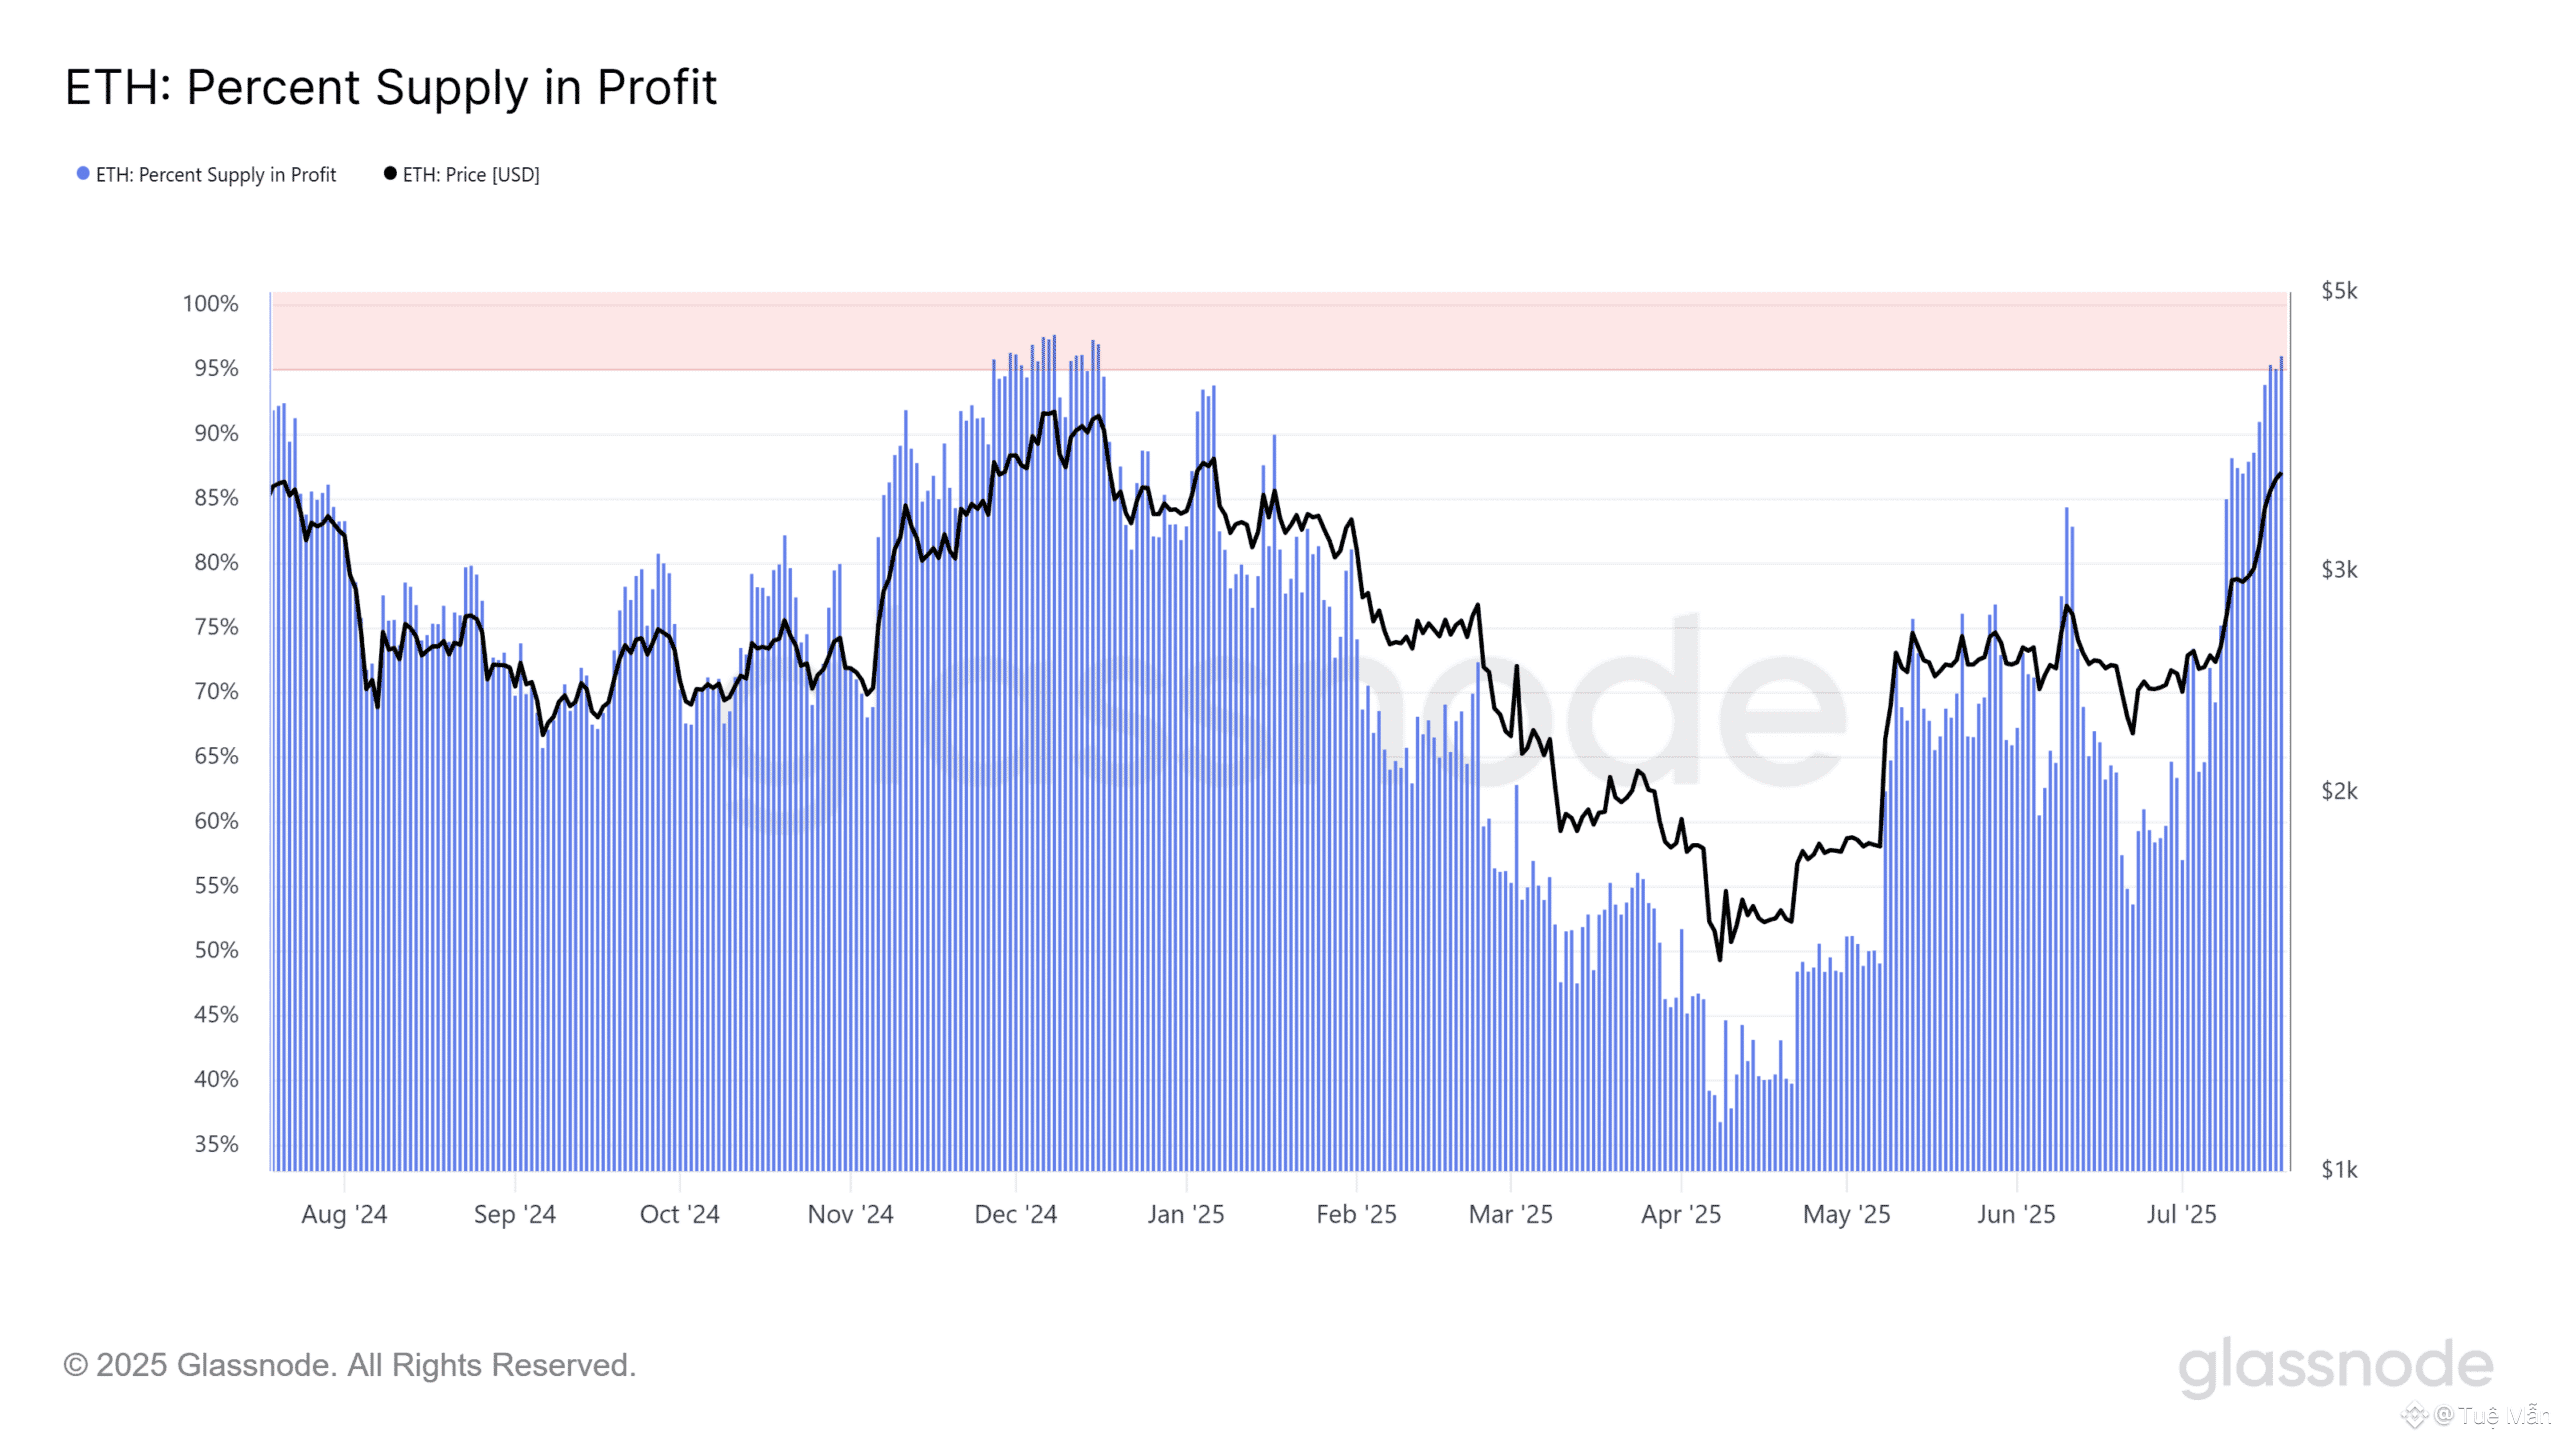Click the Glassnode copyright notice text
Viewport: 2560px width, 1440px height.
[350, 1365]
